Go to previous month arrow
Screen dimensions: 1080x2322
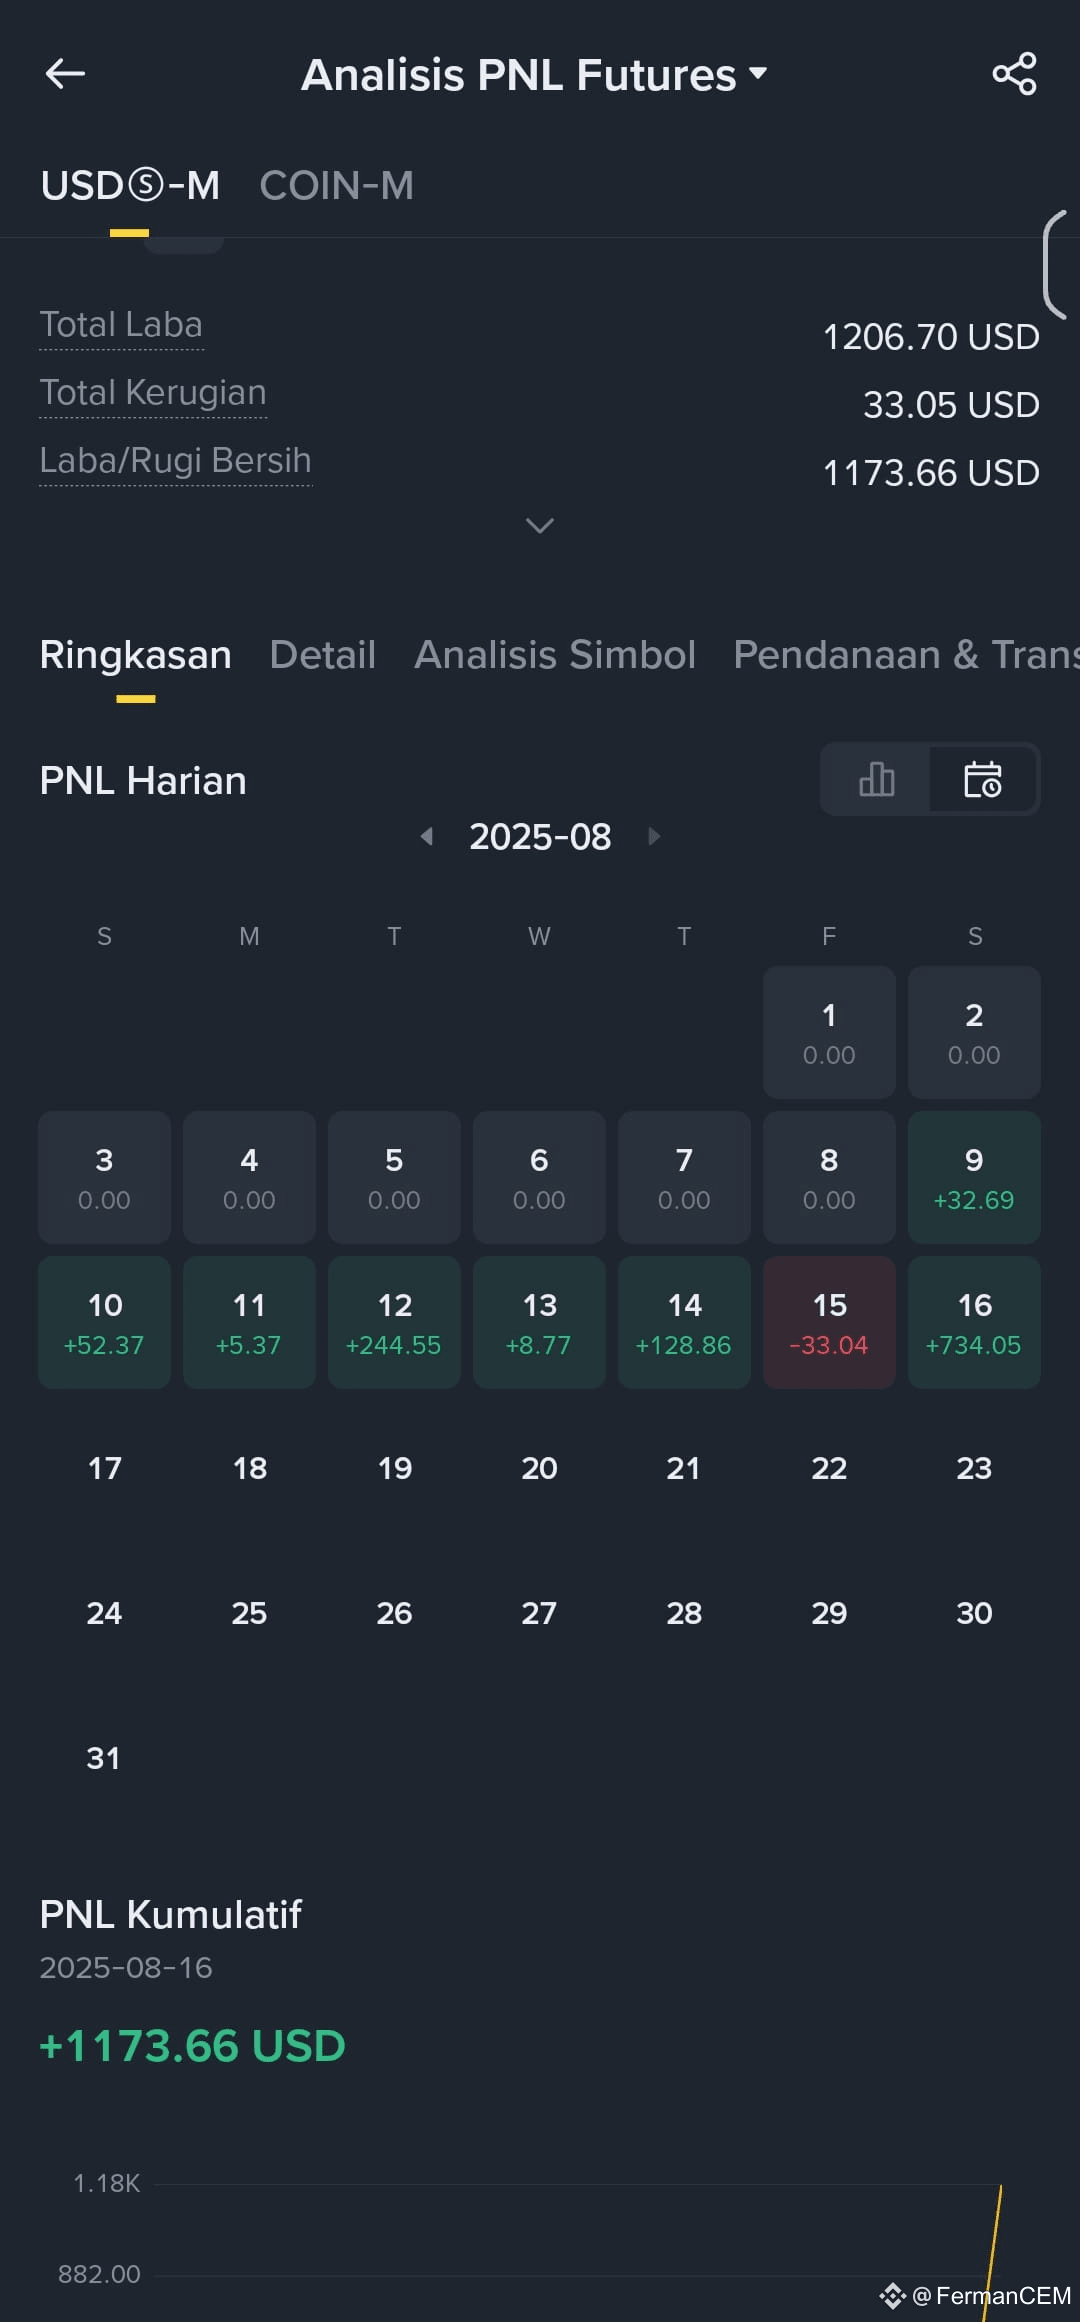click(x=427, y=836)
